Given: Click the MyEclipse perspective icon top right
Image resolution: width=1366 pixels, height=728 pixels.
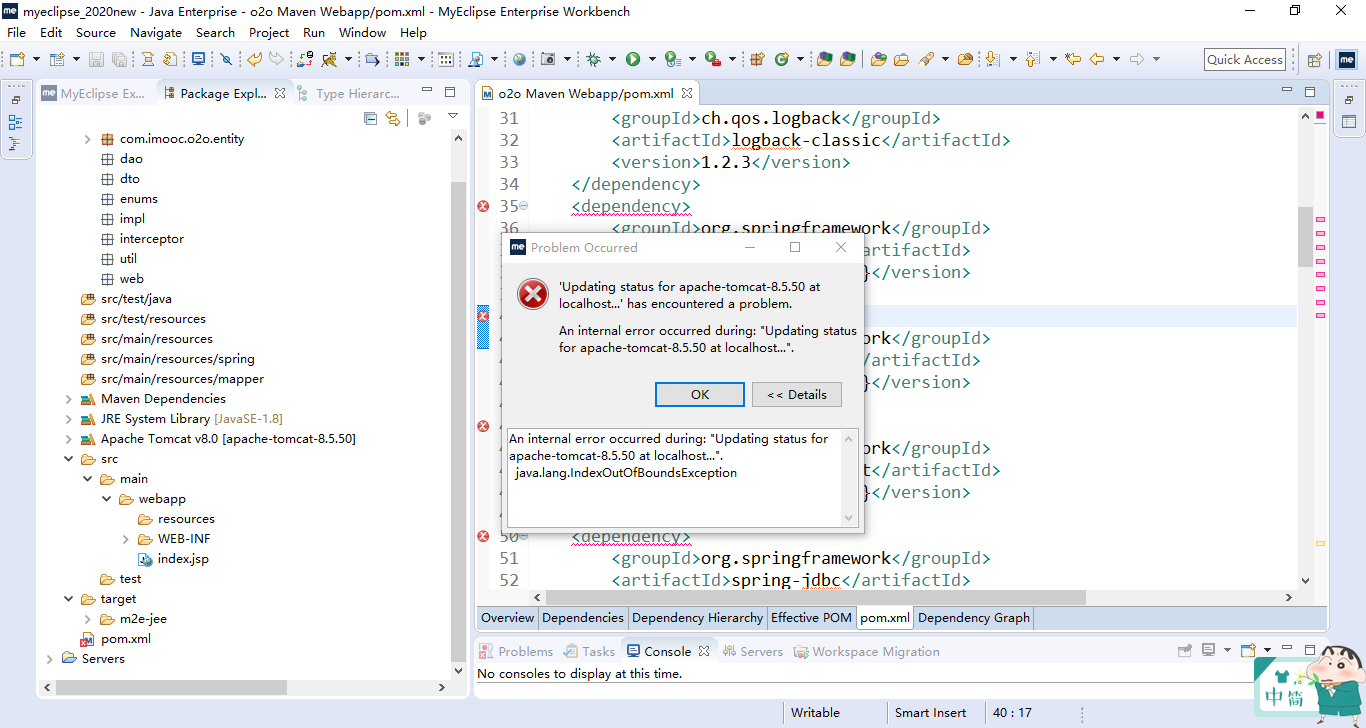Looking at the screenshot, I should point(1347,60).
